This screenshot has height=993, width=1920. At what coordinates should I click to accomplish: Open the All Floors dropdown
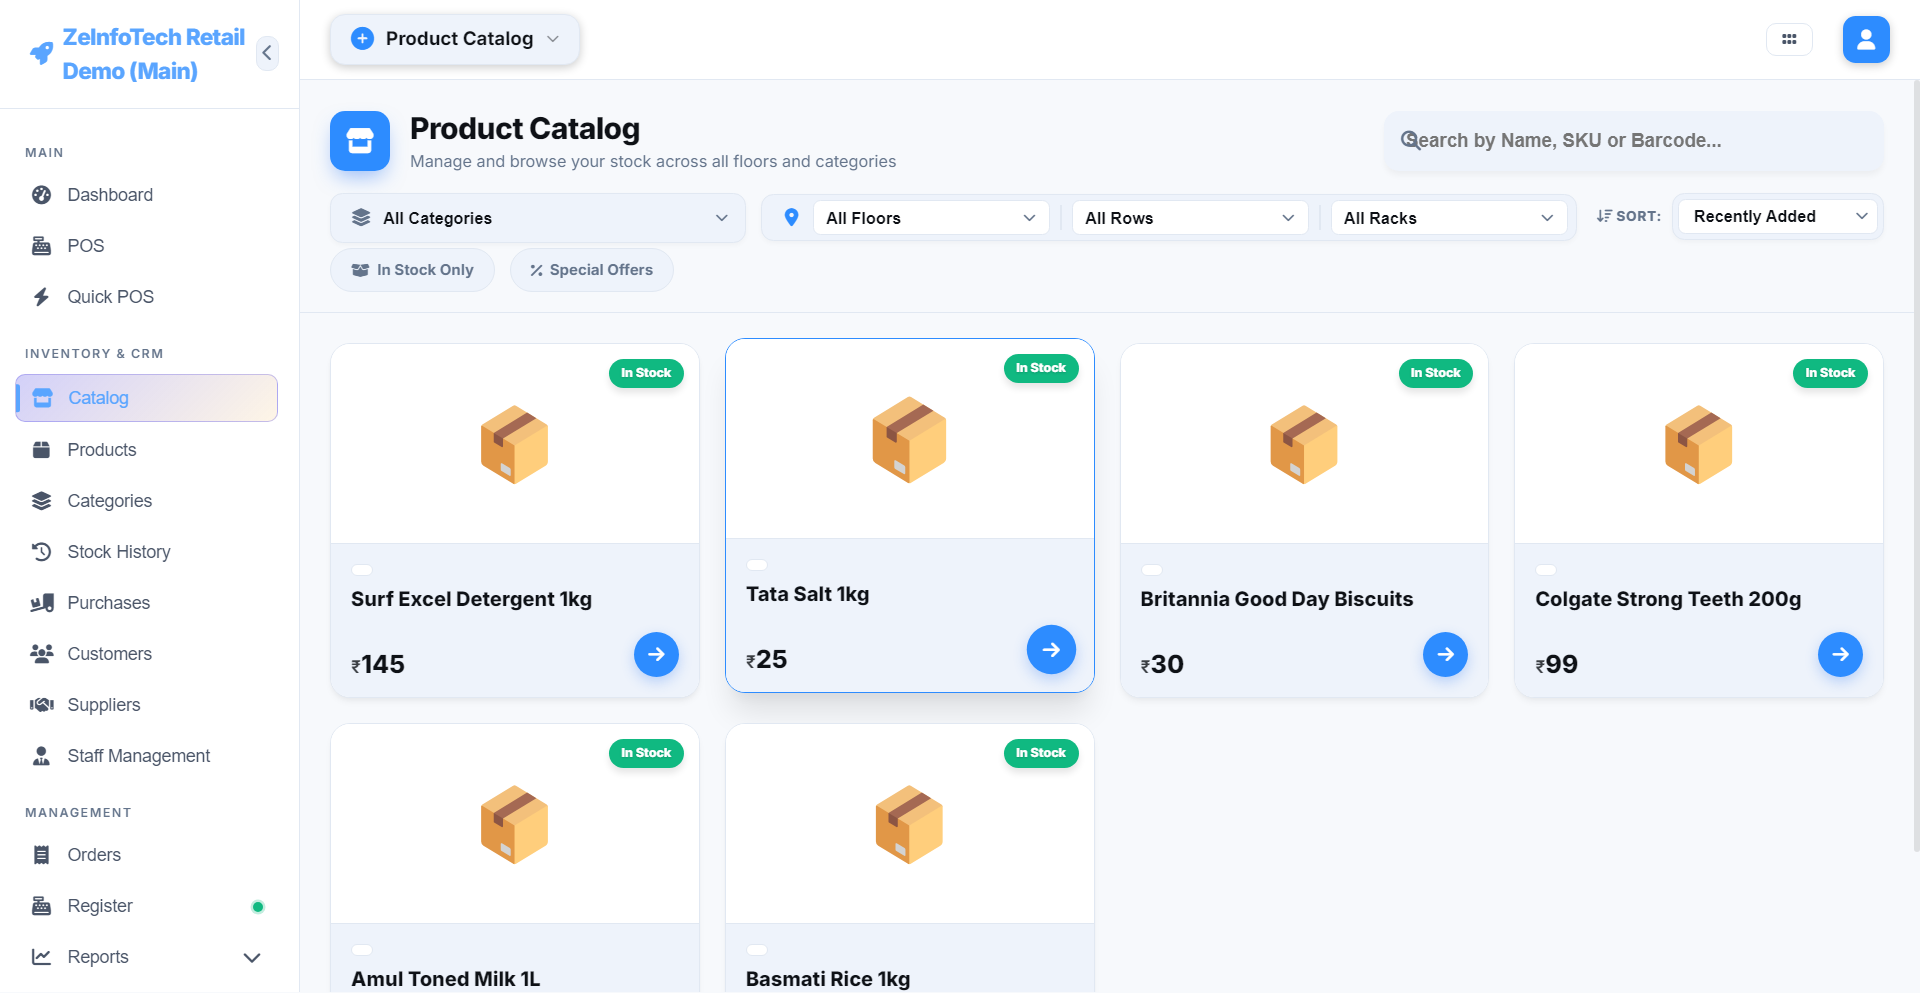click(x=931, y=218)
